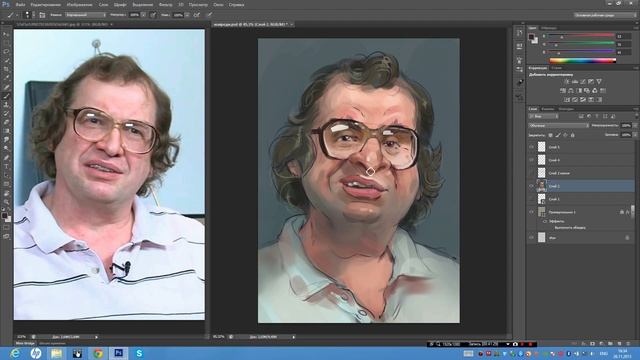This screenshot has width=640, height=360.
Task: Open the brush opacity slider dropdown
Action: pos(143,15)
